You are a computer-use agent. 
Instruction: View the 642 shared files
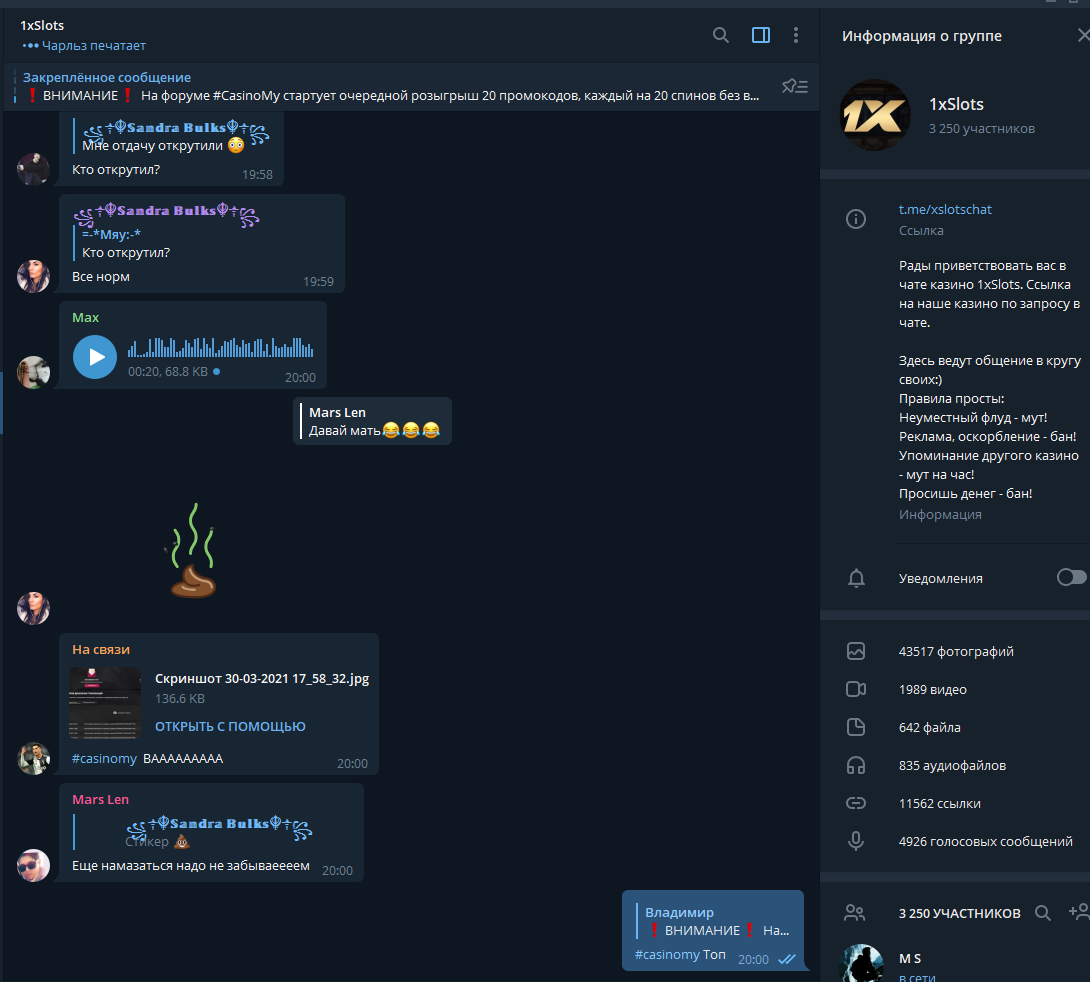(x=955, y=728)
